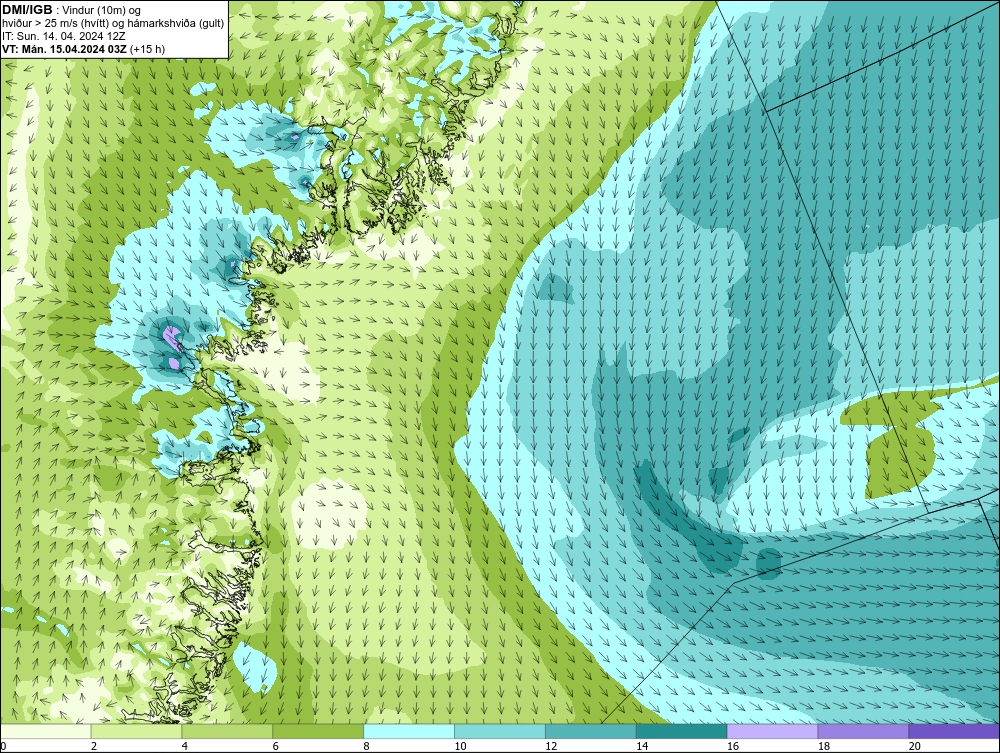Click the 12–14 m/s teal swatch
The image size is (1000, 753).
pos(591,731)
